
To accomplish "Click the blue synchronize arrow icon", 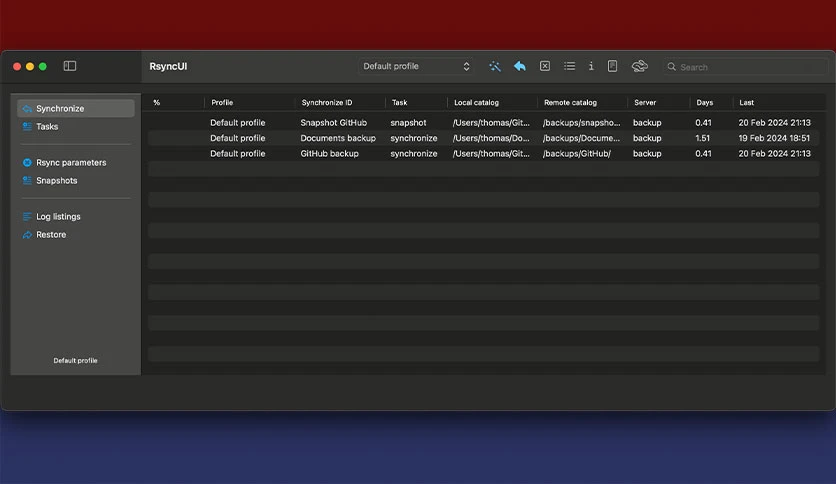I will 519,66.
